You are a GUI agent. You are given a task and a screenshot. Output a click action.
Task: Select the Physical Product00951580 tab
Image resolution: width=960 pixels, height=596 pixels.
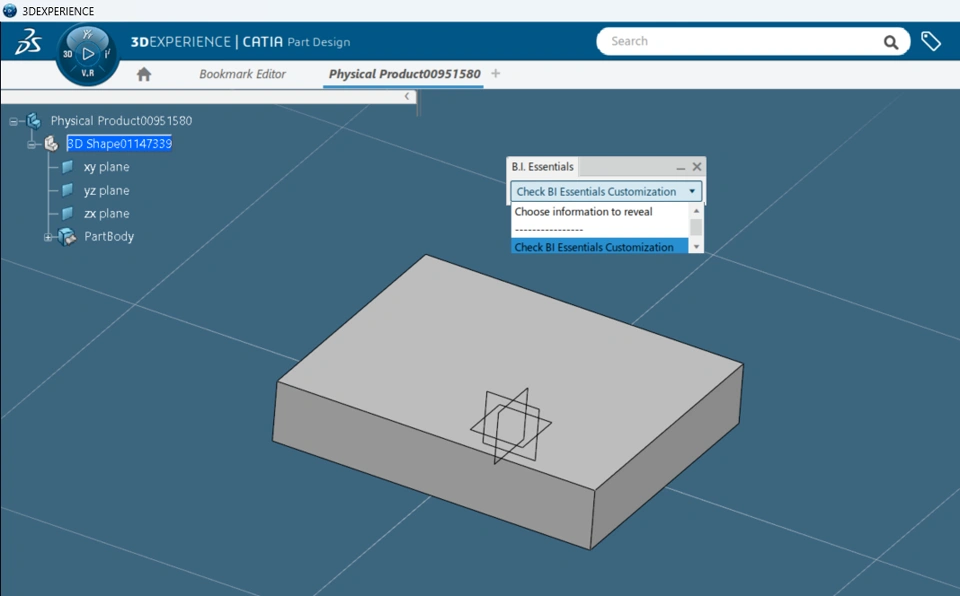404,74
